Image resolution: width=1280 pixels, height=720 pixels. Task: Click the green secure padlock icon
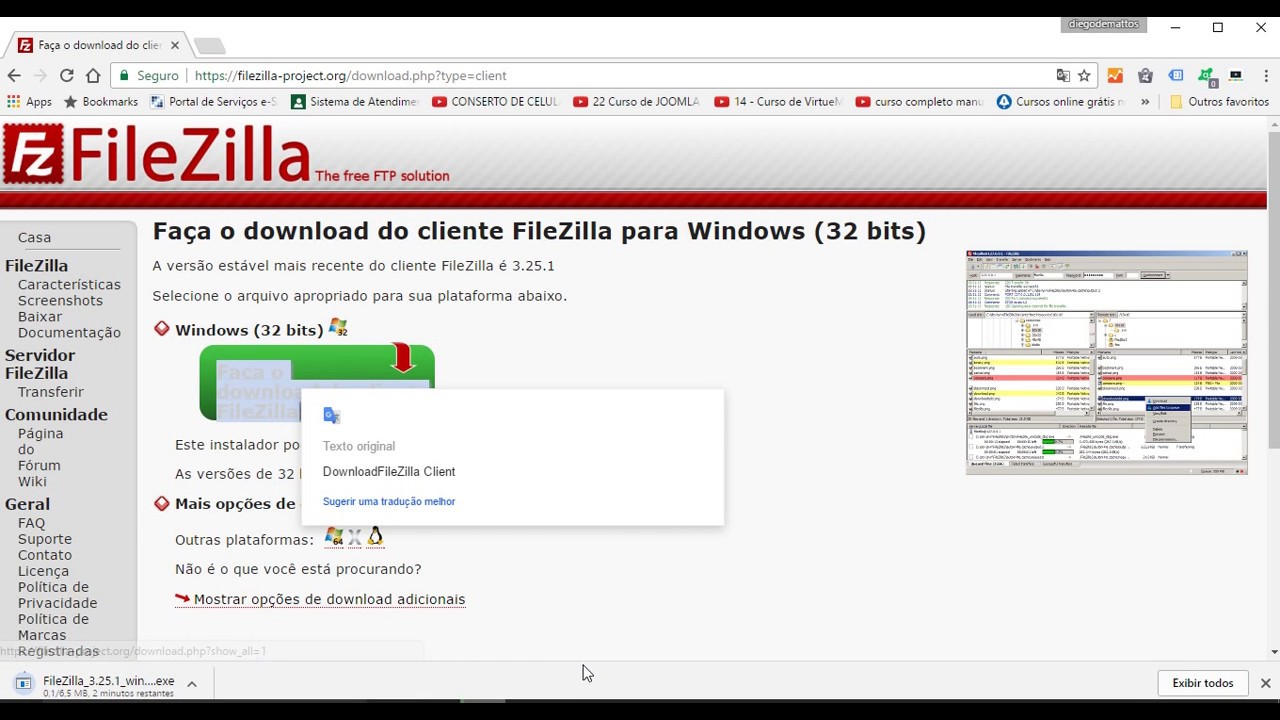pyautogui.click(x=124, y=75)
